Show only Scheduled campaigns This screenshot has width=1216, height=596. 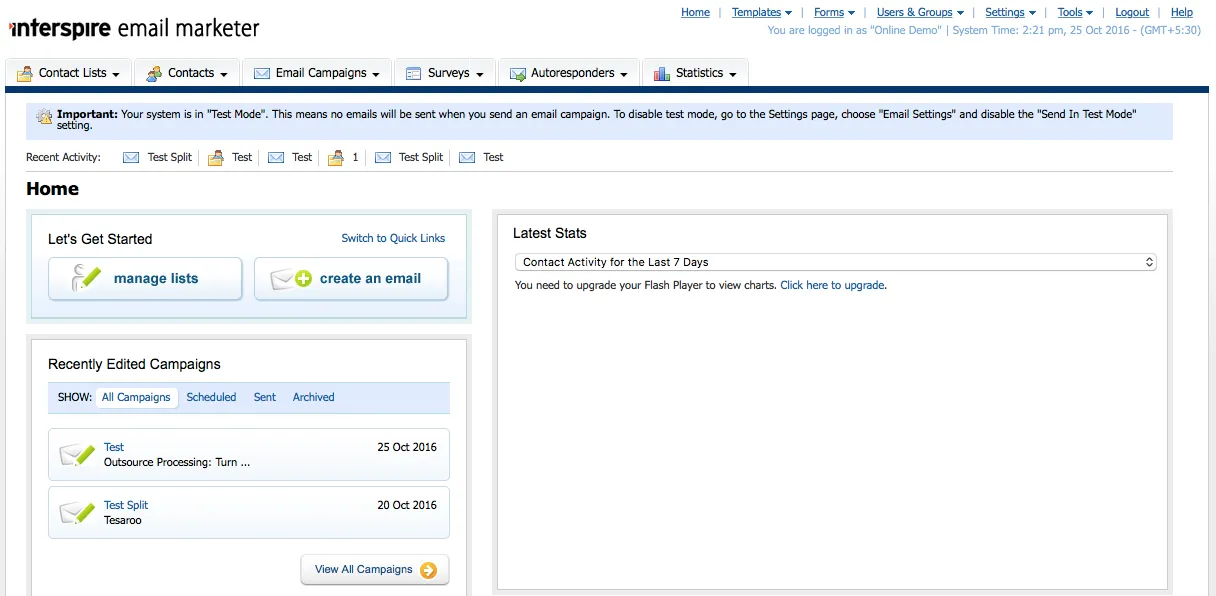tap(211, 397)
